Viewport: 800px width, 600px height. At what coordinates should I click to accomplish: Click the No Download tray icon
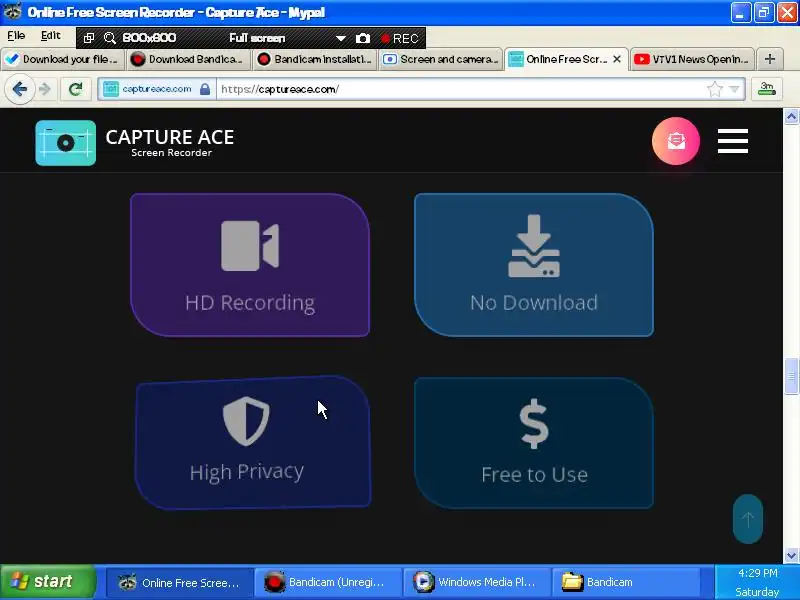click(x=534, y=246)
